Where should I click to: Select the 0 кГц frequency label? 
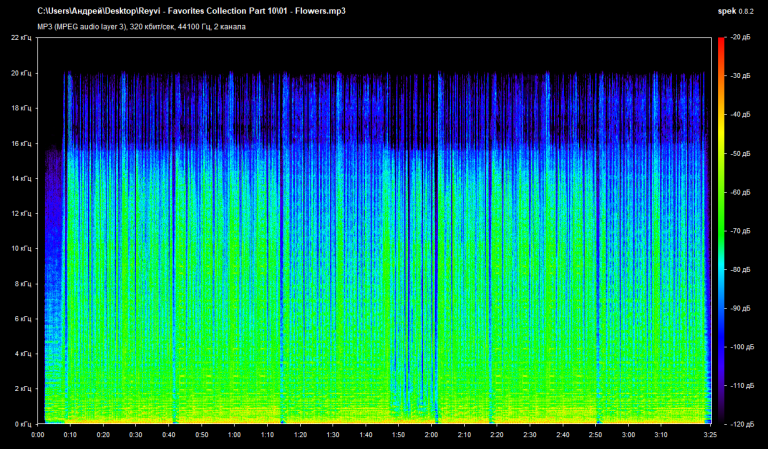[23, 424]
